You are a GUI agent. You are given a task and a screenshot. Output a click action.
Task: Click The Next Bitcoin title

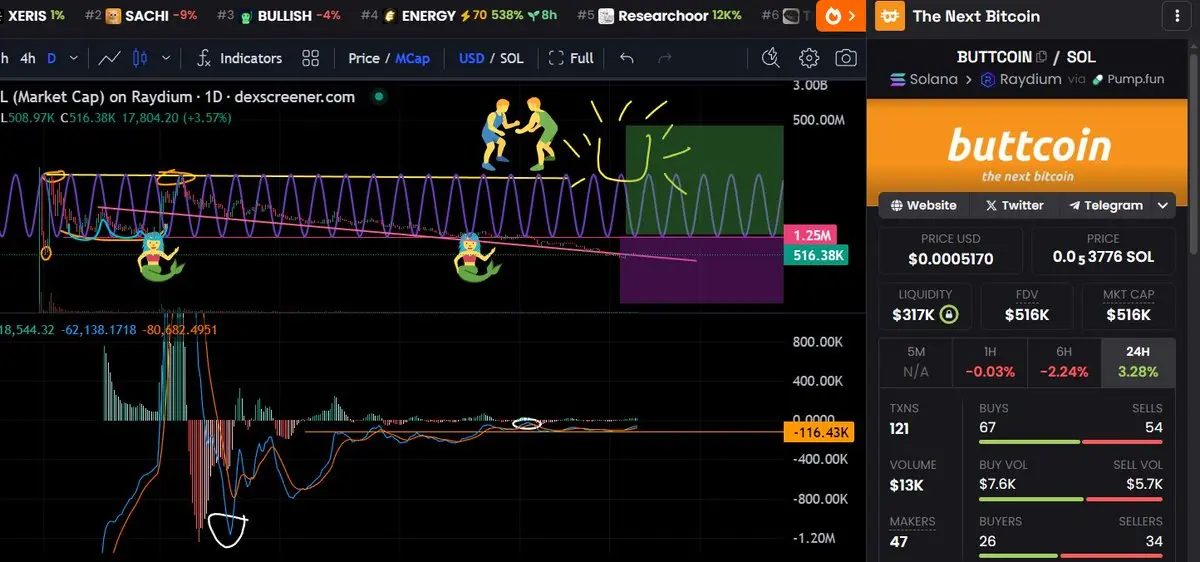[976, 16]
